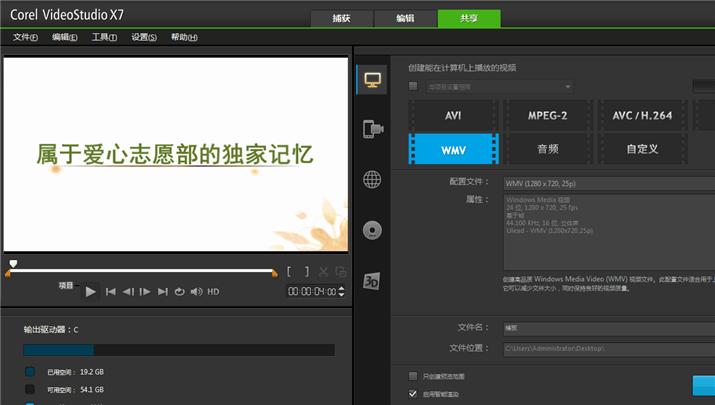The image size is (715, 405).
Task: Select the Web upload globe icon
Action: pos(372,179)
